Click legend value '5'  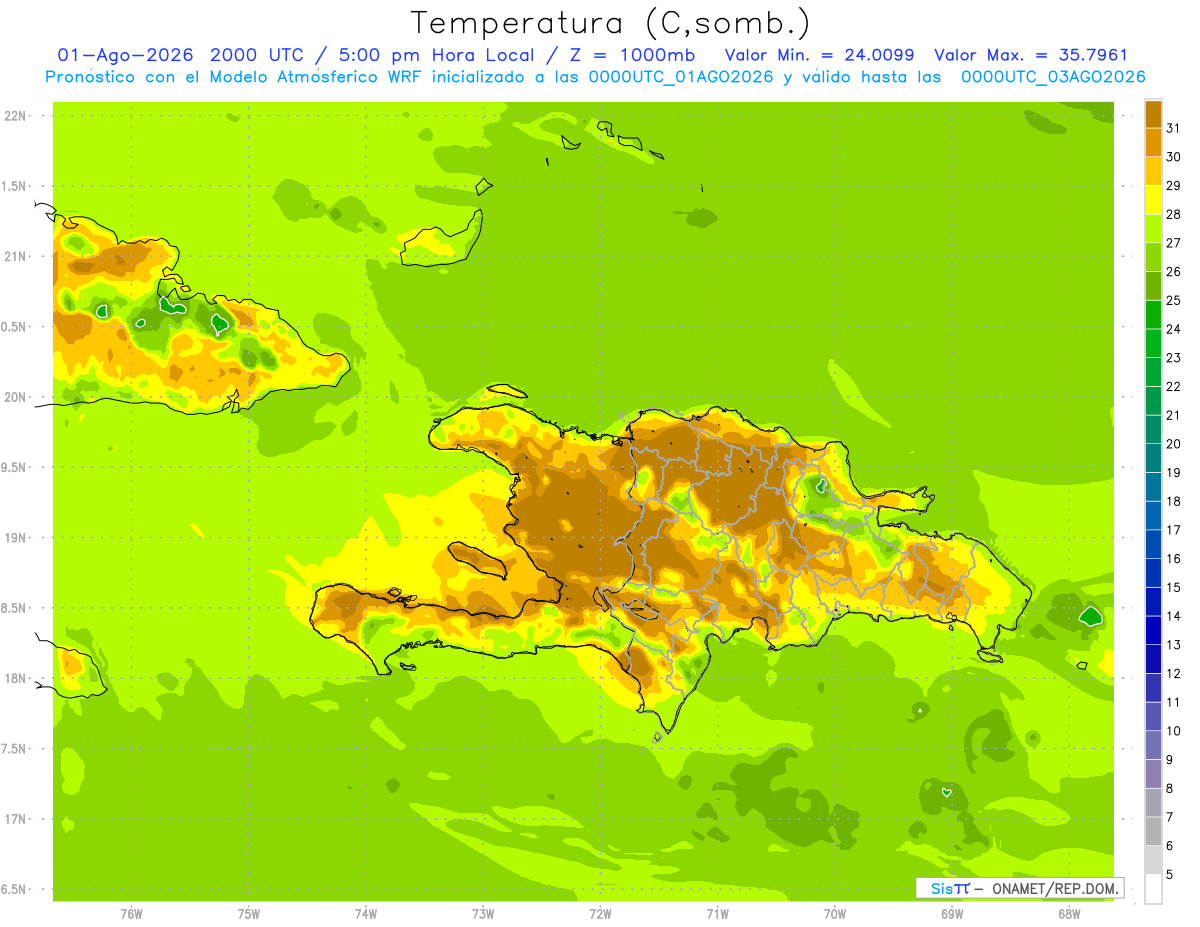(x=1170, y=874)
